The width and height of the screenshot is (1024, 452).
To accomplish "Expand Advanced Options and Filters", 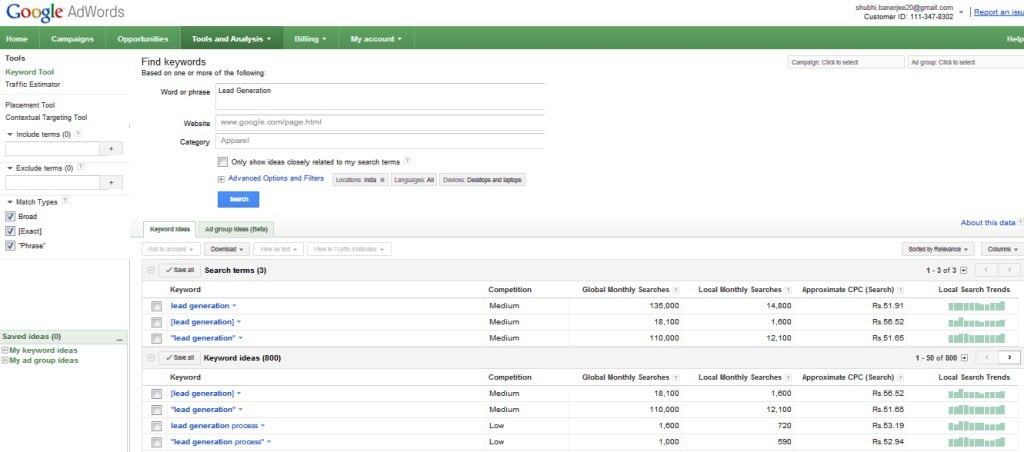I will (275, 179).
